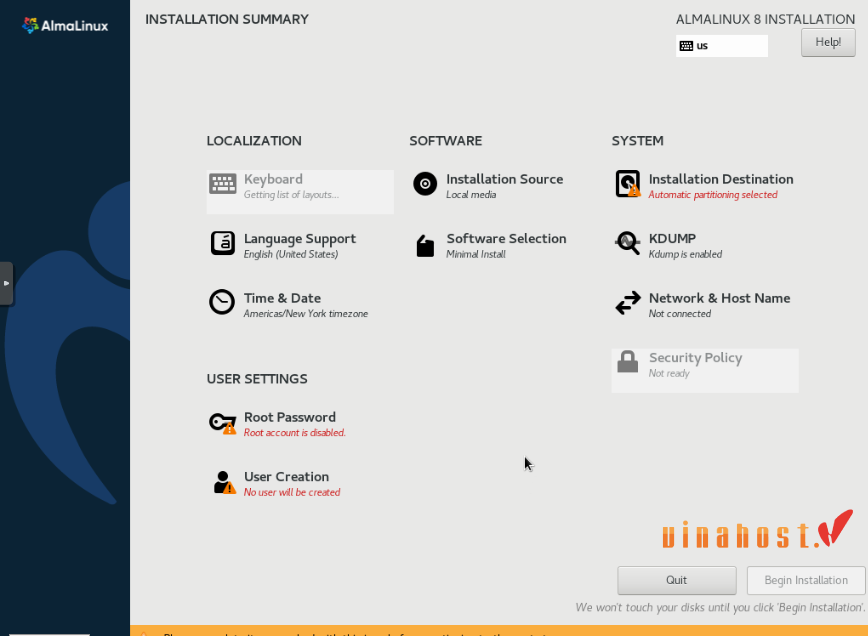This screenshot has height=636, width=868.
Task: Expand the left side panel arrow
Action: click(x=6, y=283)
